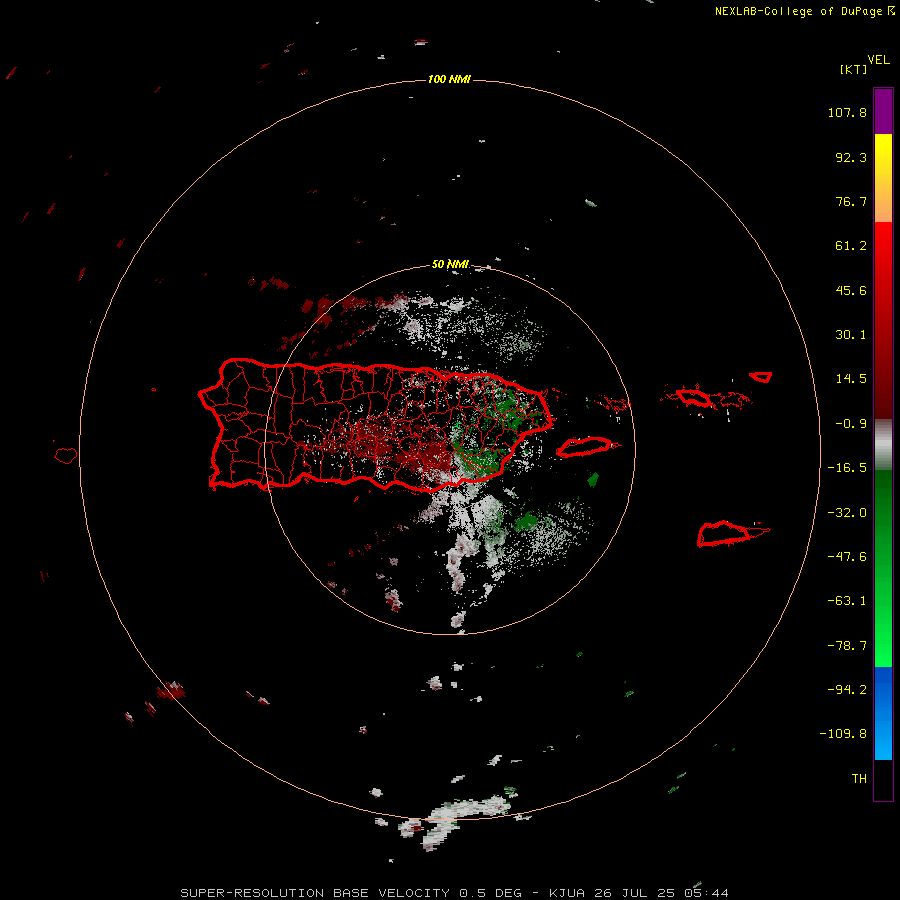
Task: Select the -109.8 scale value
Action: click(843, 734)
